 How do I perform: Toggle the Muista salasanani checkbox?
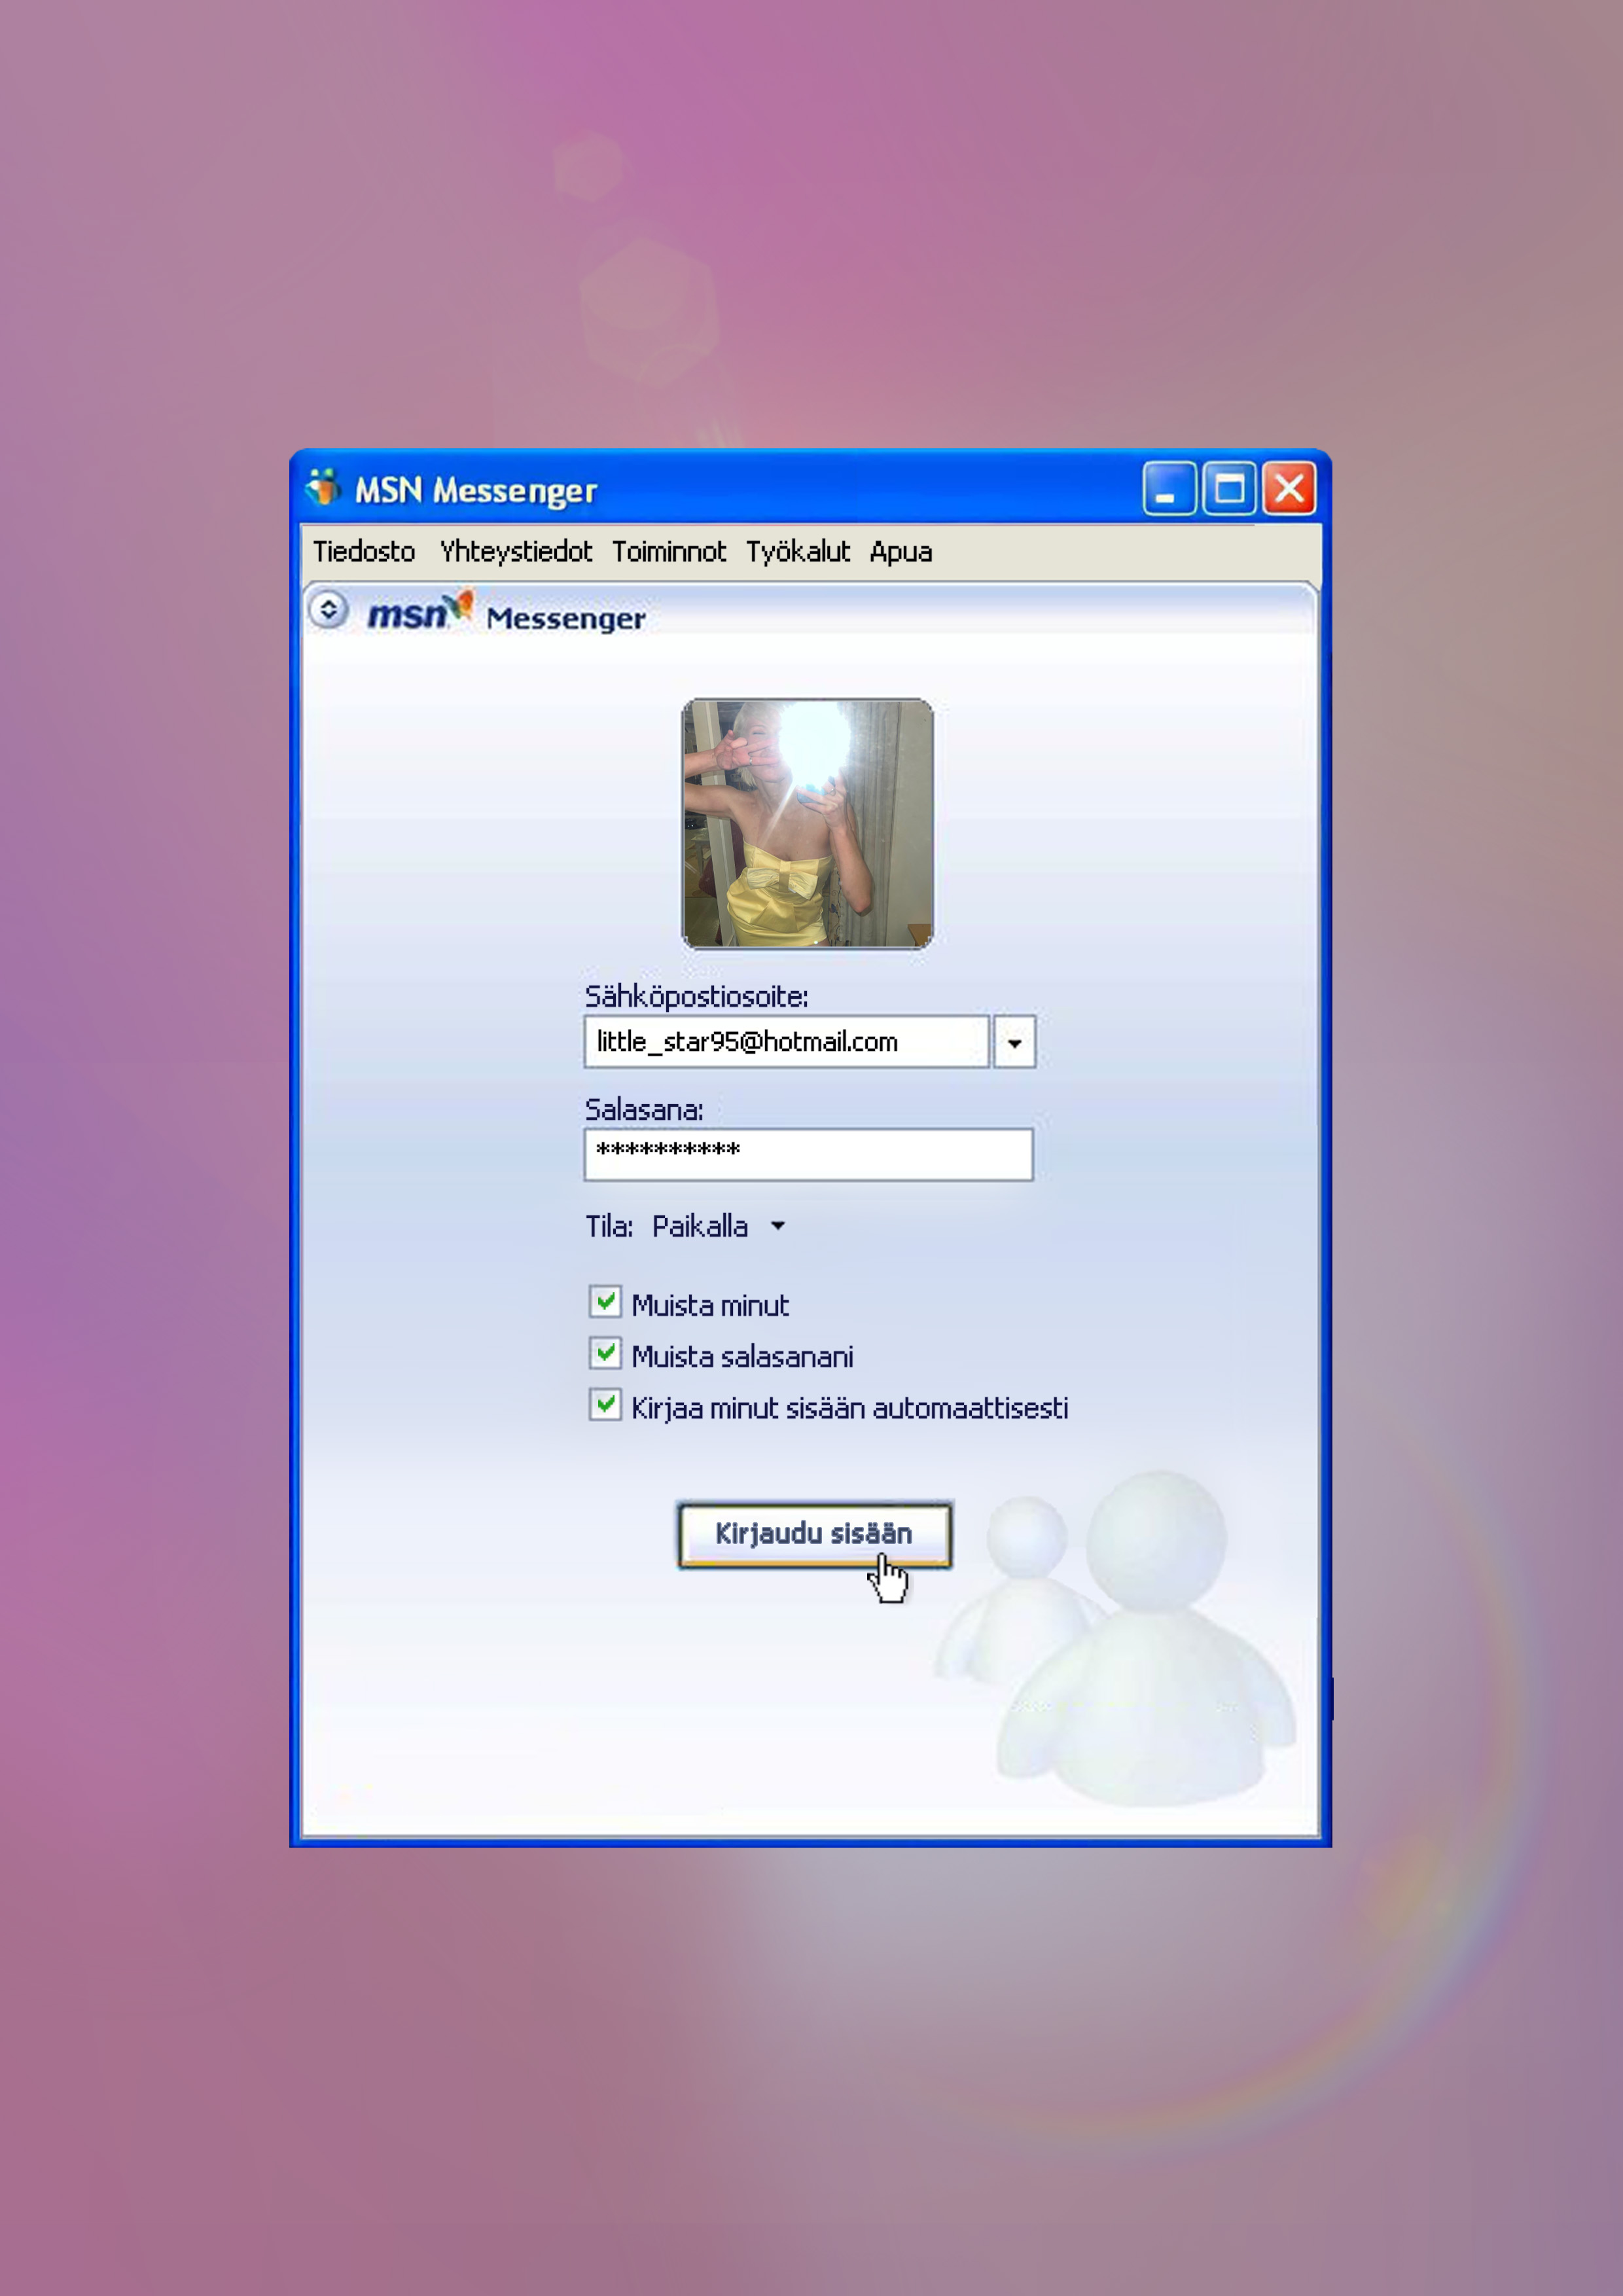pos(605,1354)
